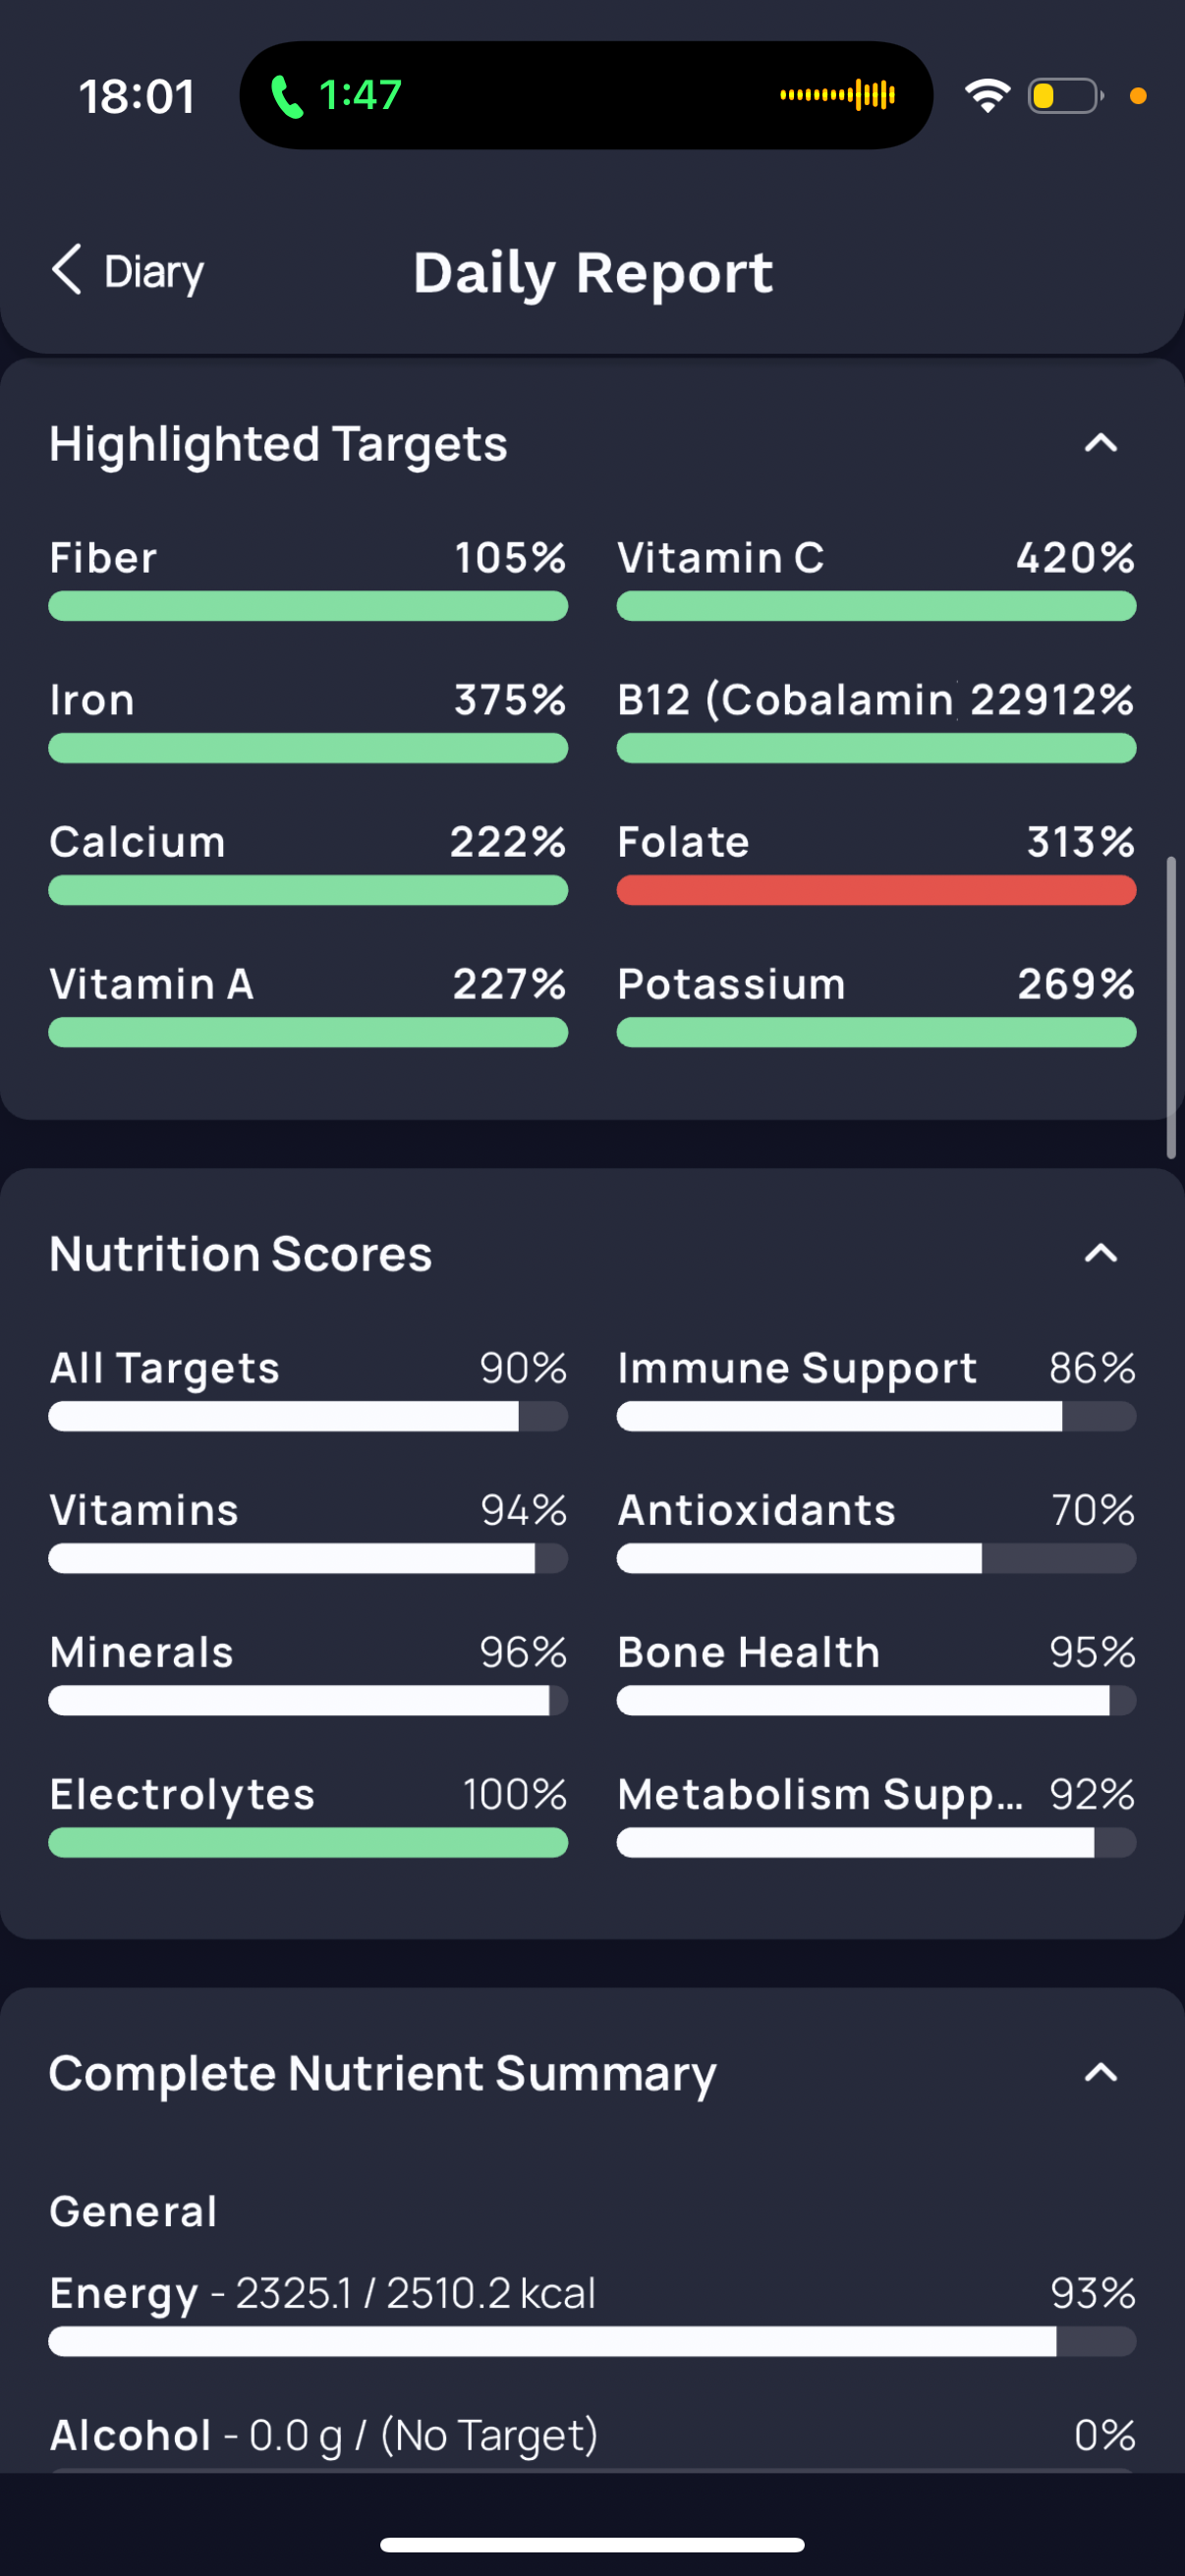This screenshot has width=1185, height=2576.
Task: Tap the Wi-Fi status icon
Action: 987,95
